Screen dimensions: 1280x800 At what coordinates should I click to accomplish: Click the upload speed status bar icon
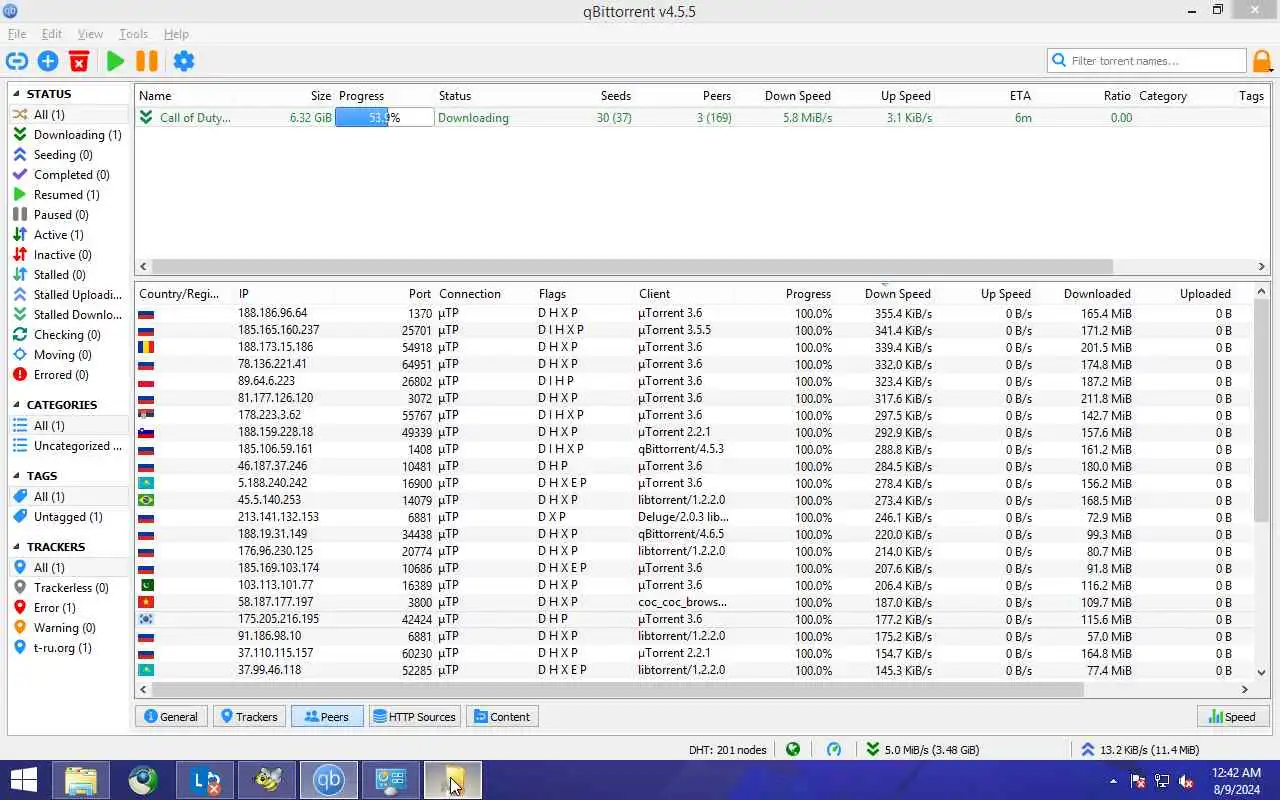click(1088, 749)
